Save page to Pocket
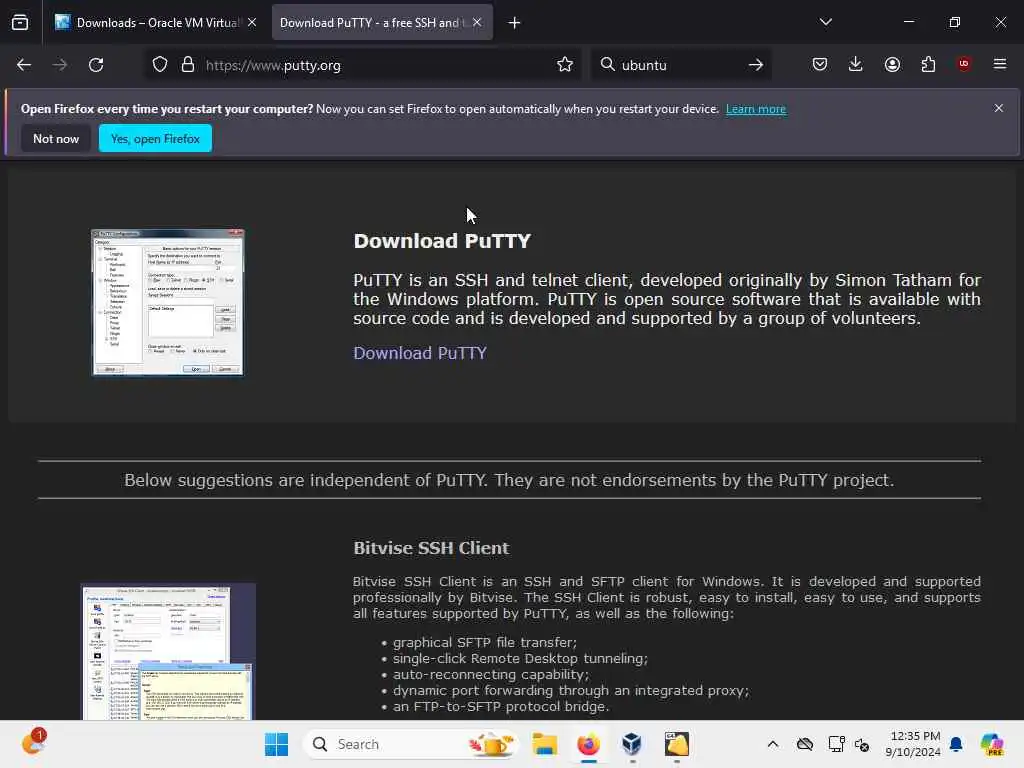This screenshot has width=1024, height=768. click(x=820, y=64)
